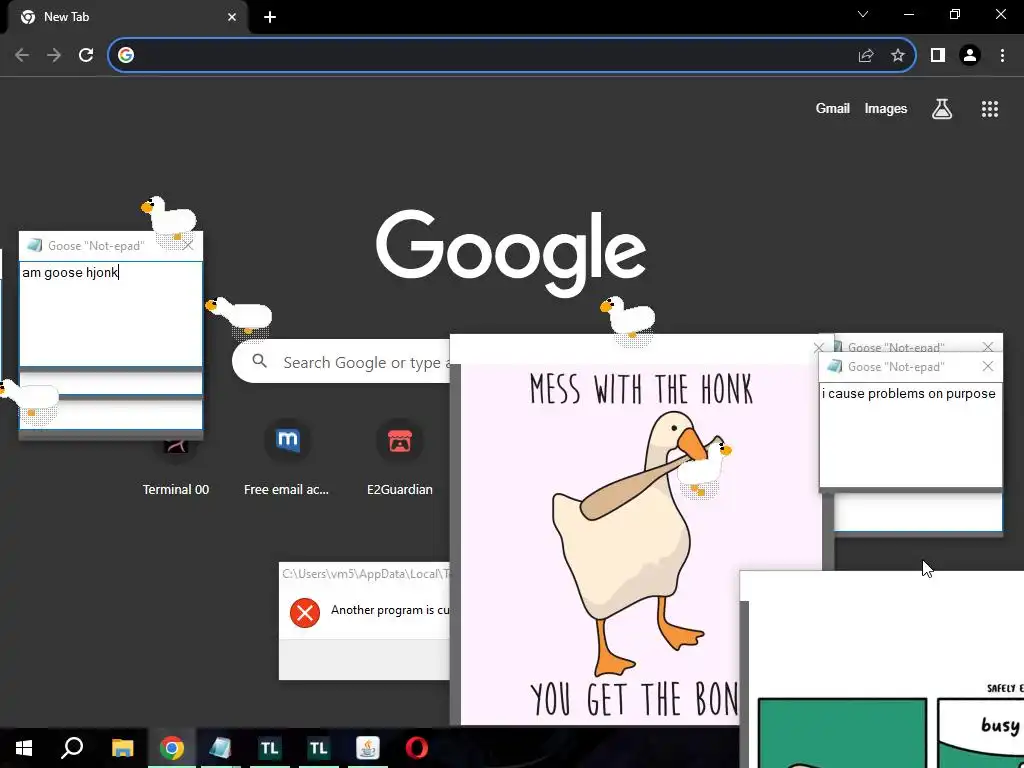Open File Explorer from taskbar
The width and height of the screenshot is (1024, 768).
[122, 748]
